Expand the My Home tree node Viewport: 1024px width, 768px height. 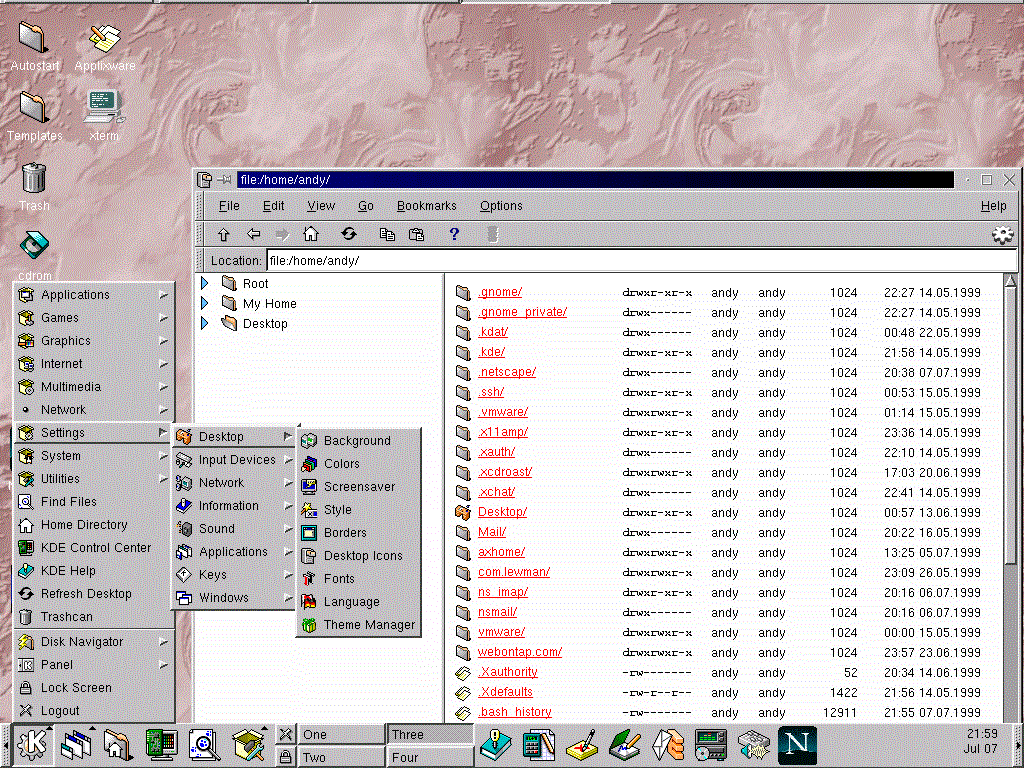pyautogui.click(x=205, y=304)
